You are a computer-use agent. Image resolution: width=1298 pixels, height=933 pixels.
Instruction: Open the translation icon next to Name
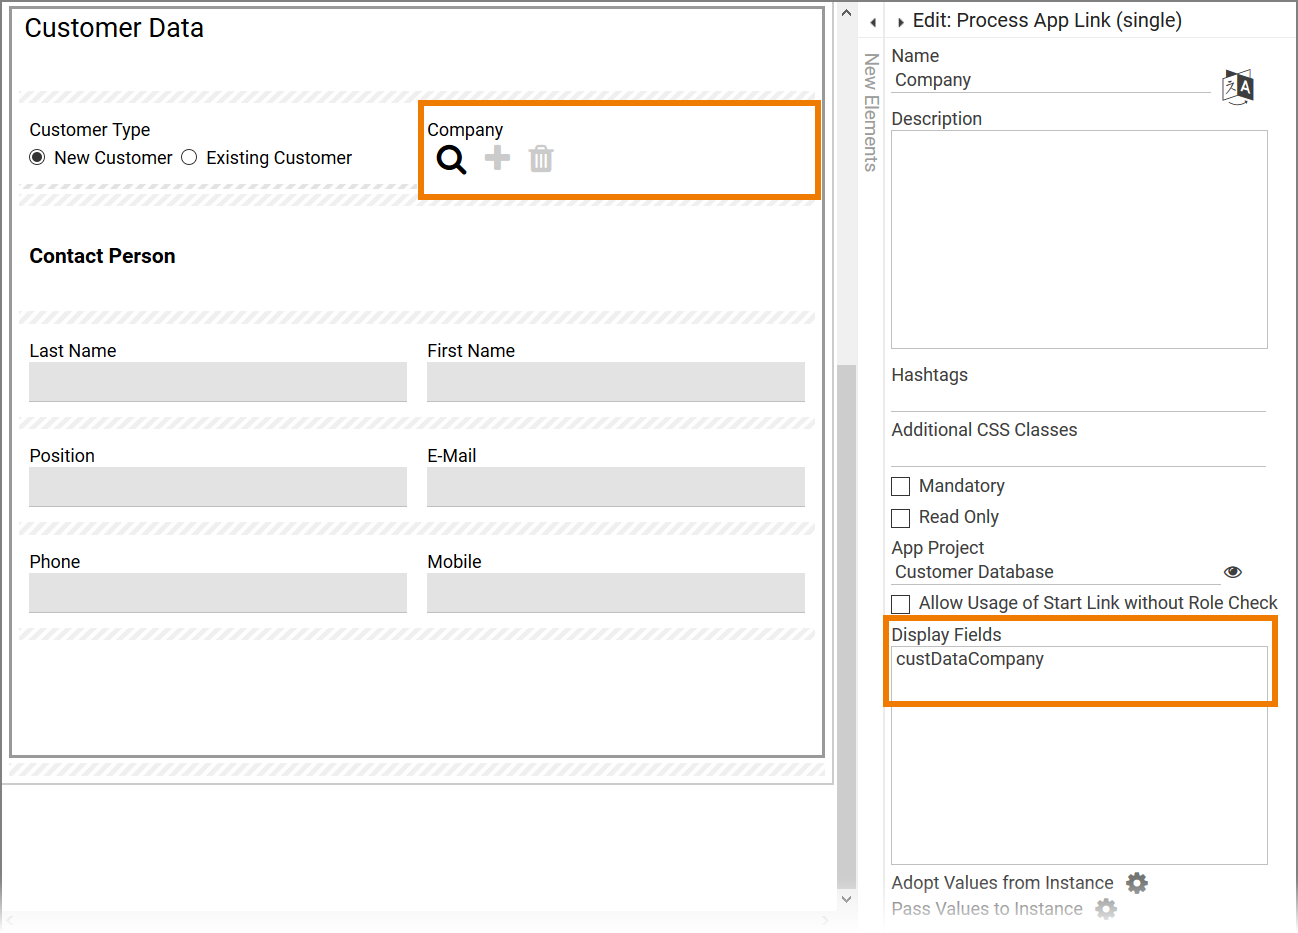pyautogui.click(x=1237, y=87)
